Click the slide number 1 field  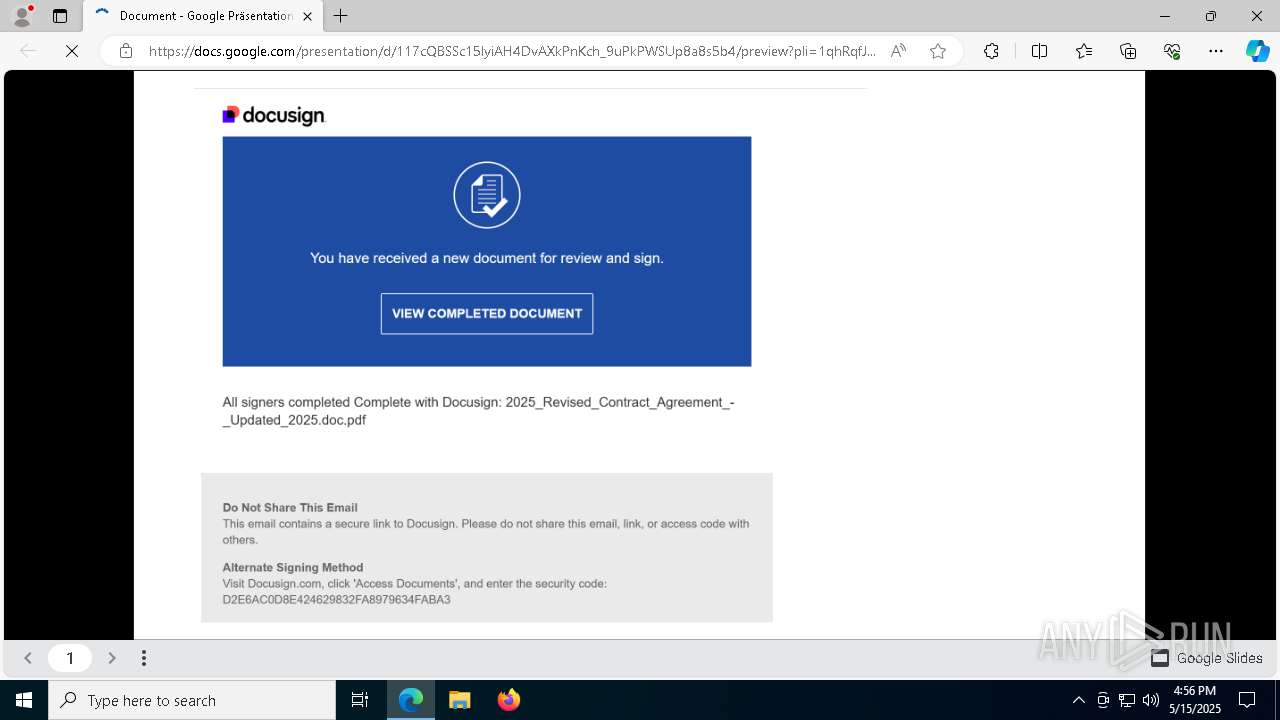(x=70, y=658)
